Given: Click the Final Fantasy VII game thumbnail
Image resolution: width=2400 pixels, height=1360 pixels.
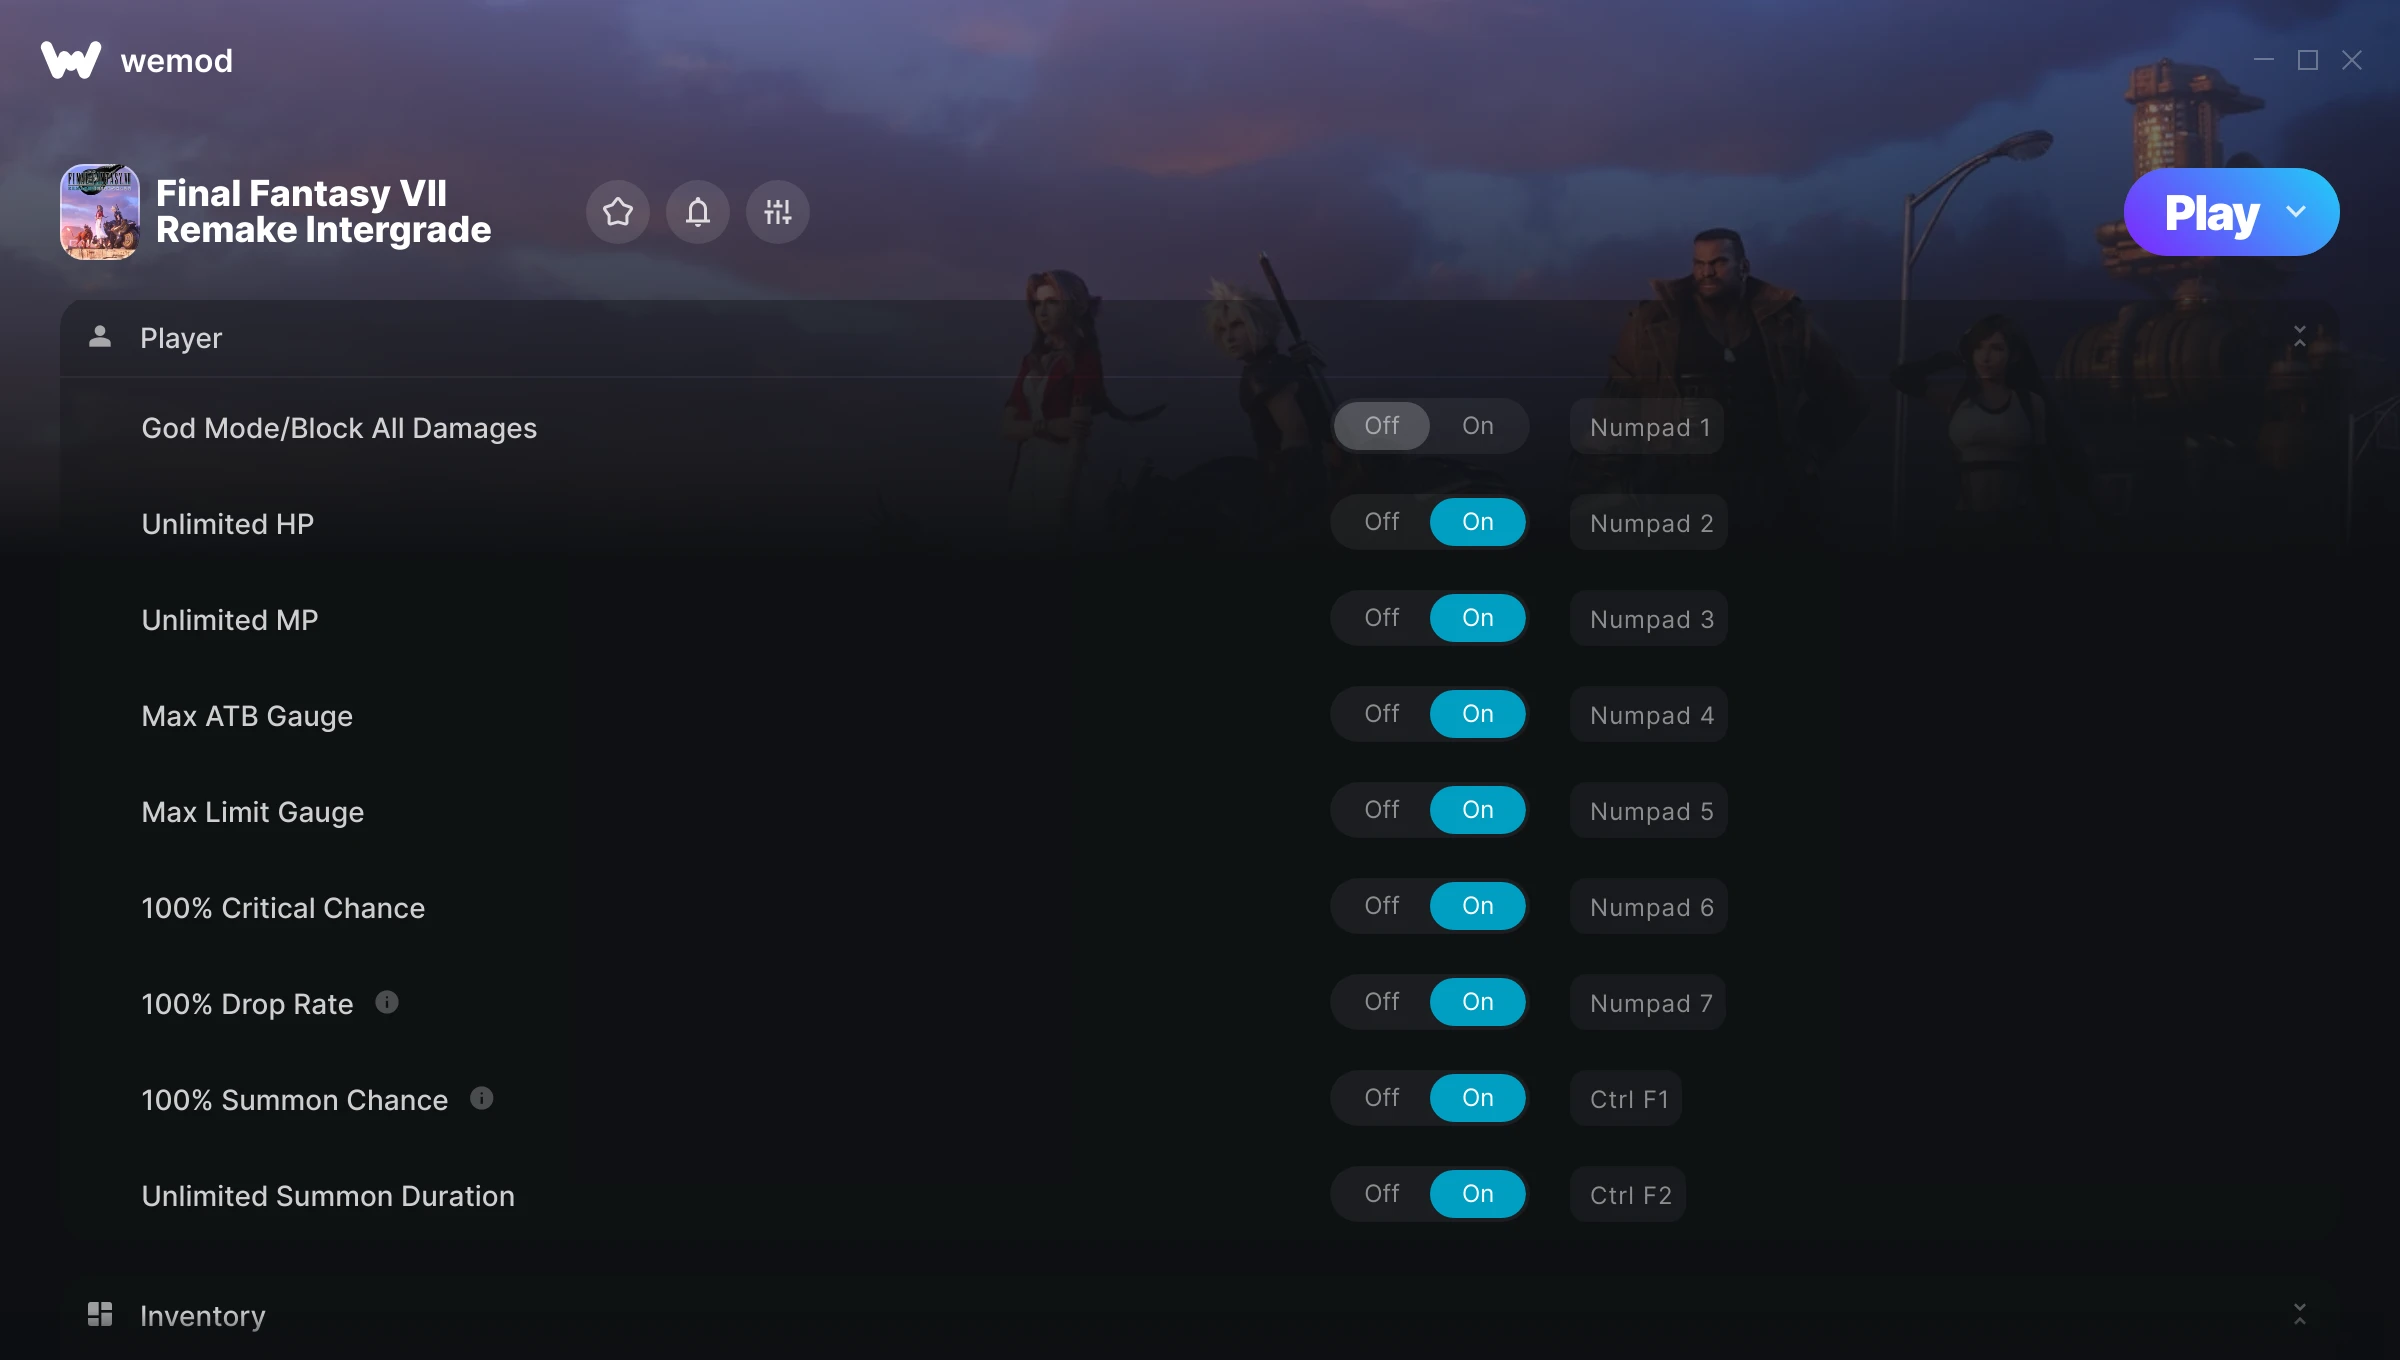Looking at the screenshot, I should 100,212.
